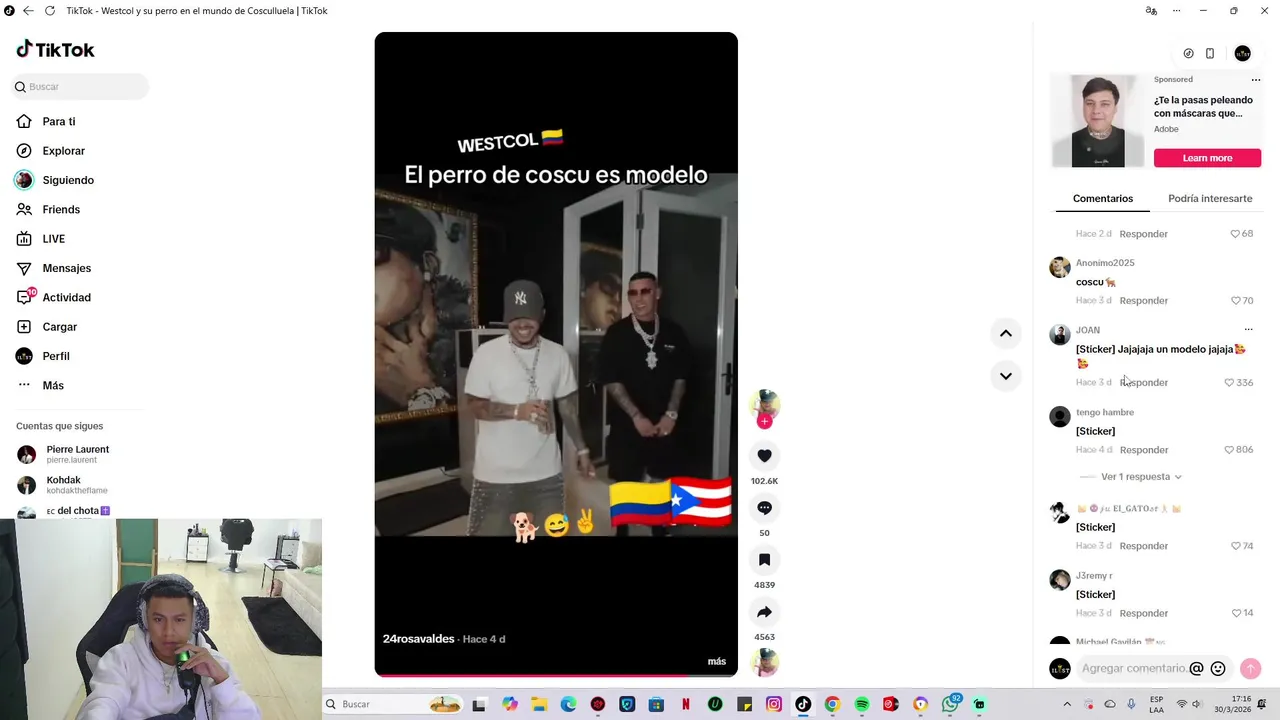Switch to Podría interesarte tab
This screenshot has width=1280, height=720.
(1210, 199)
